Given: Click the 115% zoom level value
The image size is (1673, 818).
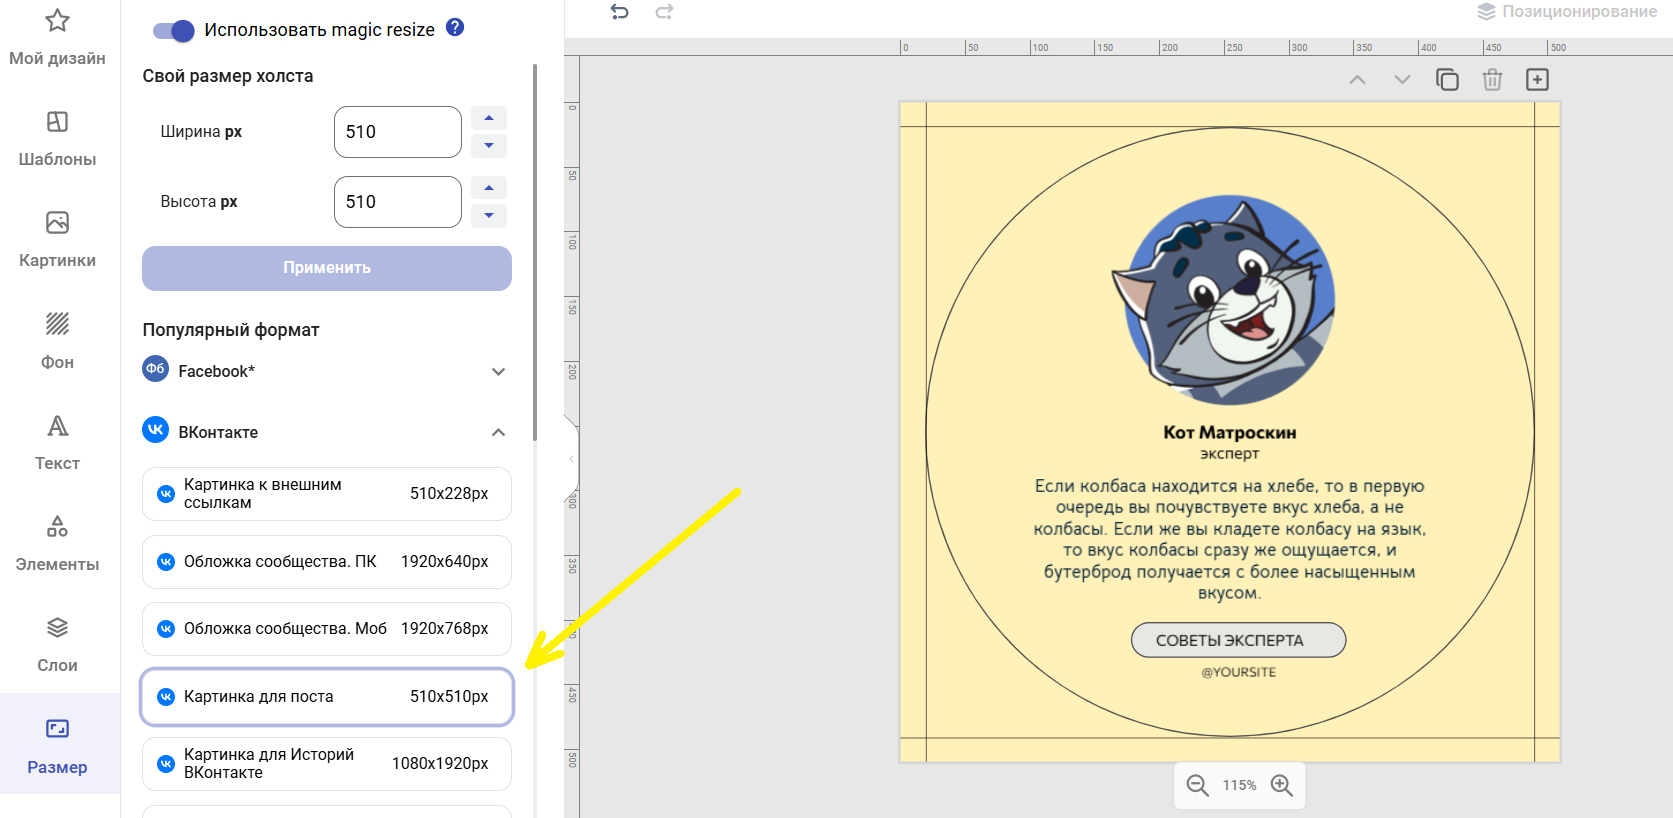Looking at the screenshot, I should pyautogui.click(x=1239, y=786).
